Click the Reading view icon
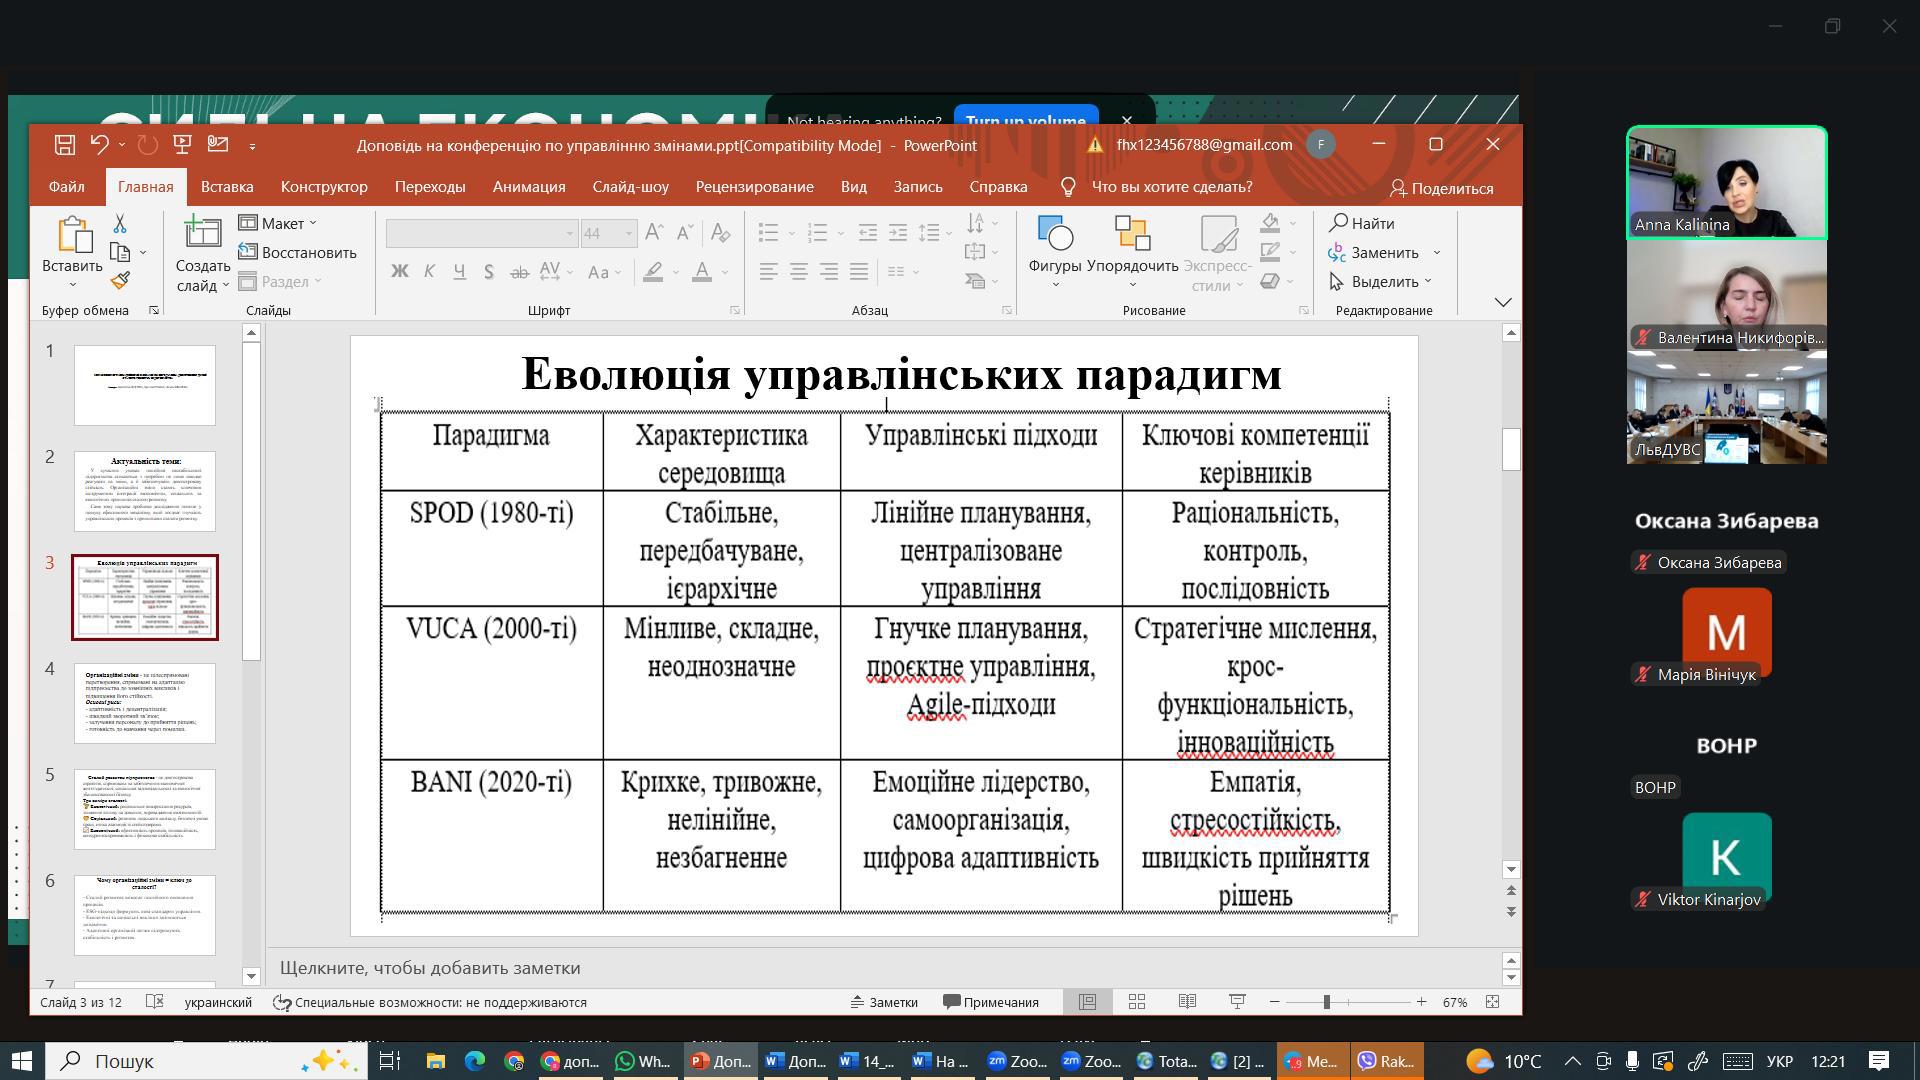Image resolution: width=1920 pixels, height=1080 pixels. [x=1187, y=1002]
